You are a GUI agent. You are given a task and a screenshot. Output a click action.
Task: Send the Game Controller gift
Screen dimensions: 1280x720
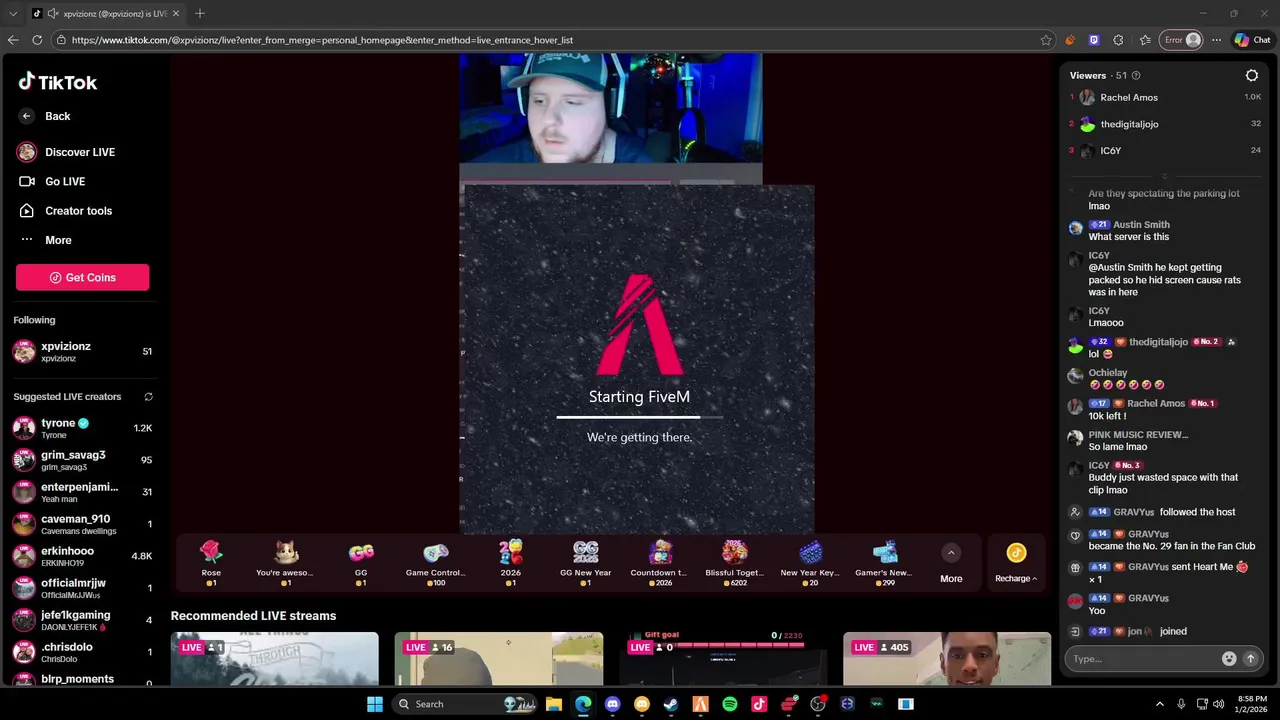(436, 563)
